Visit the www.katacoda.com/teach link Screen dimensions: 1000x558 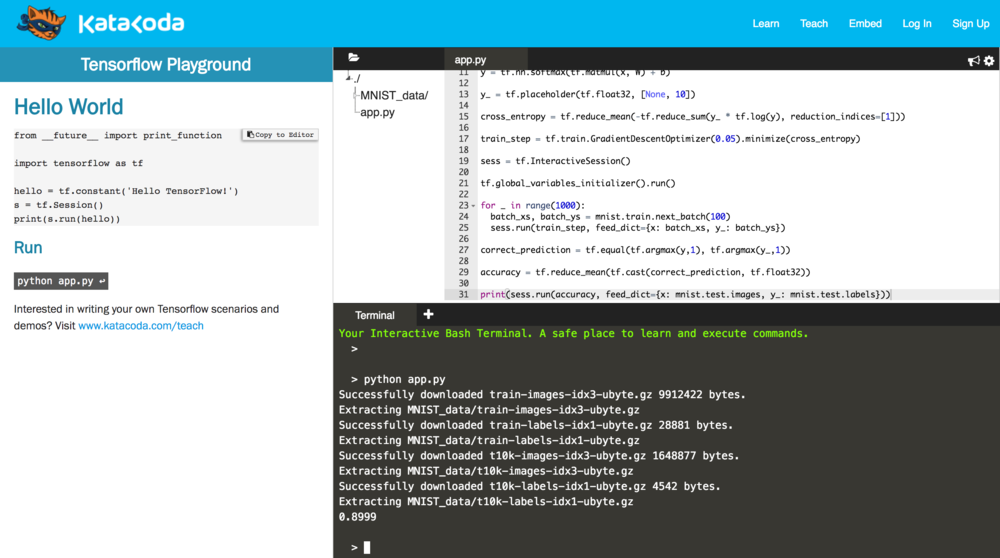pos(141,325)
